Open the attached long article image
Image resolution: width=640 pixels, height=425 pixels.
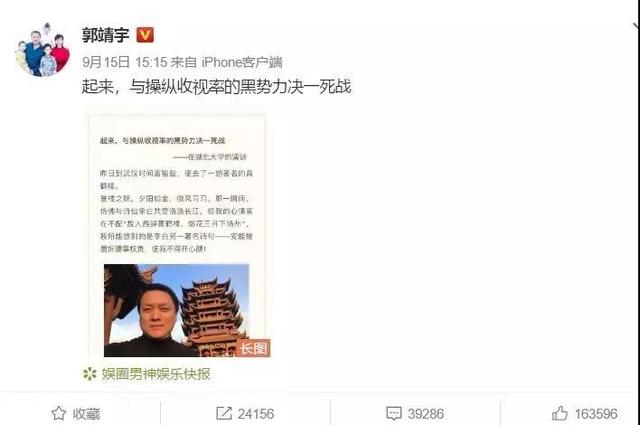pyautogui.click(x=177, y=236)
